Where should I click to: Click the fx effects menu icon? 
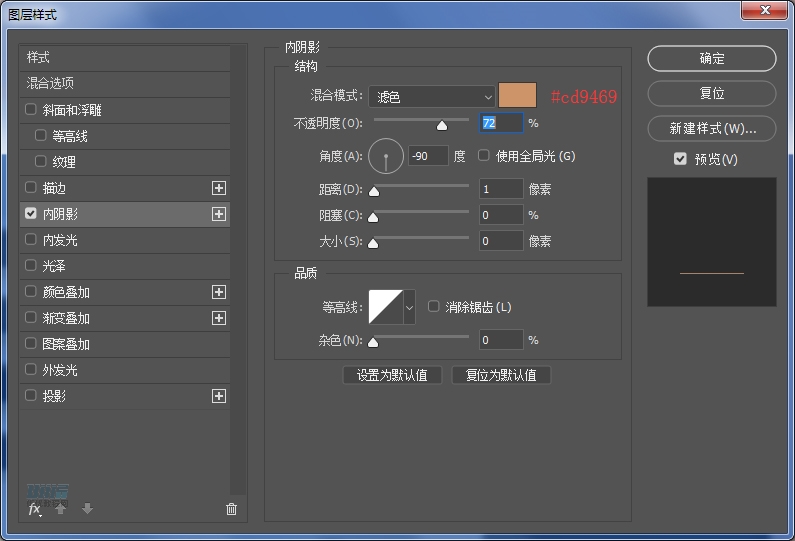click(34, 509)
